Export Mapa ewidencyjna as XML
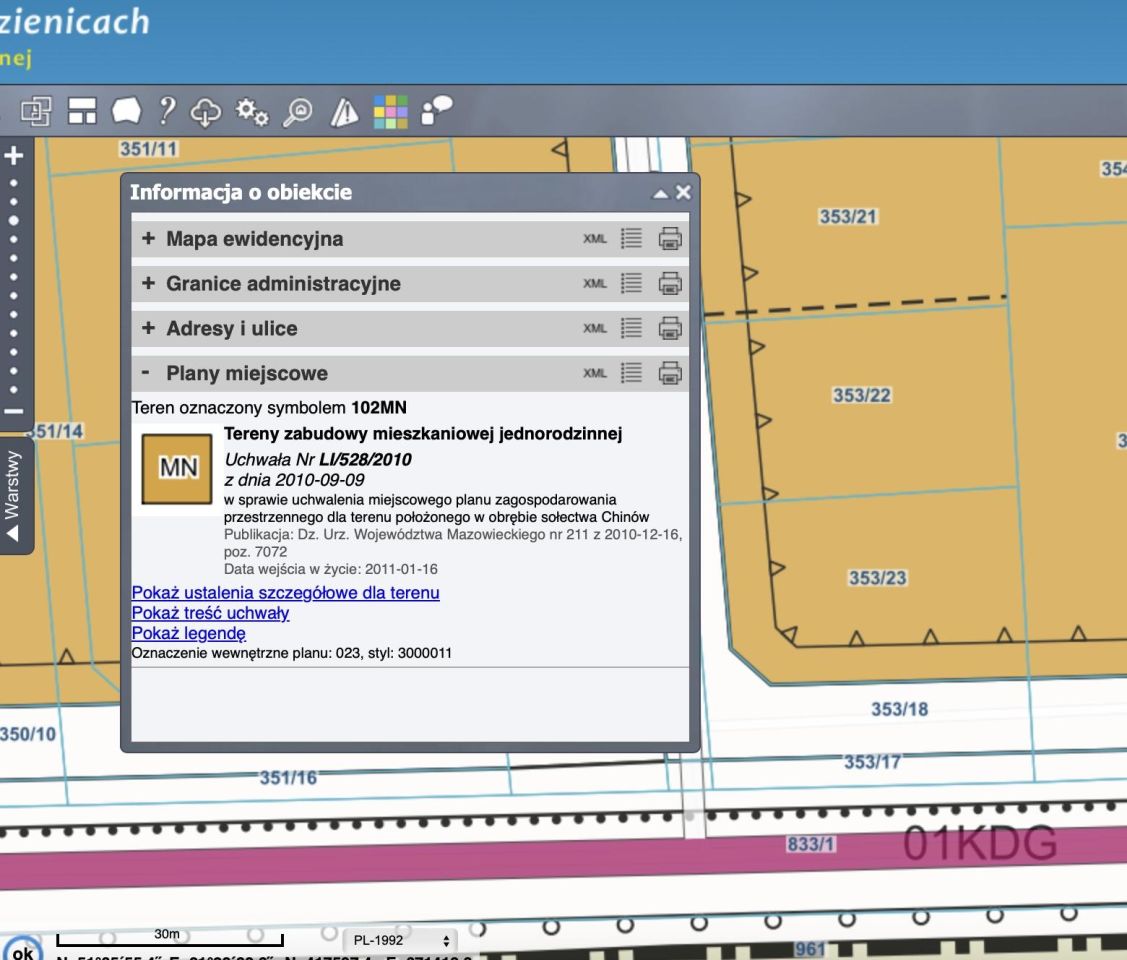The width and height of the screenshot is (1127, 960). 595,239
